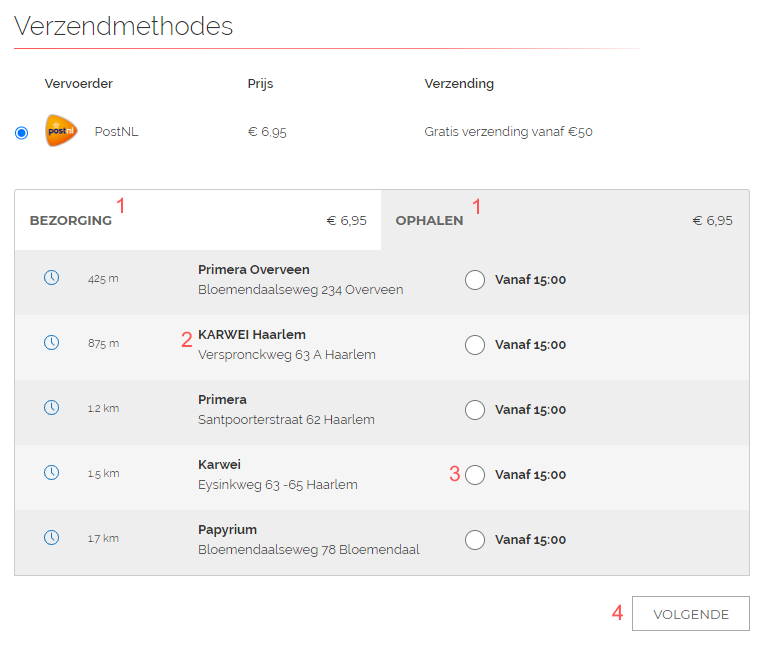Viewport: 764px width, 646px height.
Task: Click clock icon for Primera Santpoorterstraat
Action: click(52, 407)
